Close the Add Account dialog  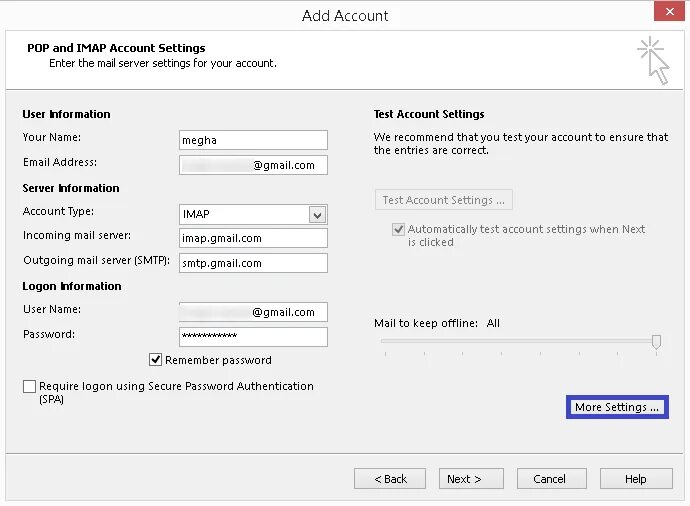click(669, 13)
